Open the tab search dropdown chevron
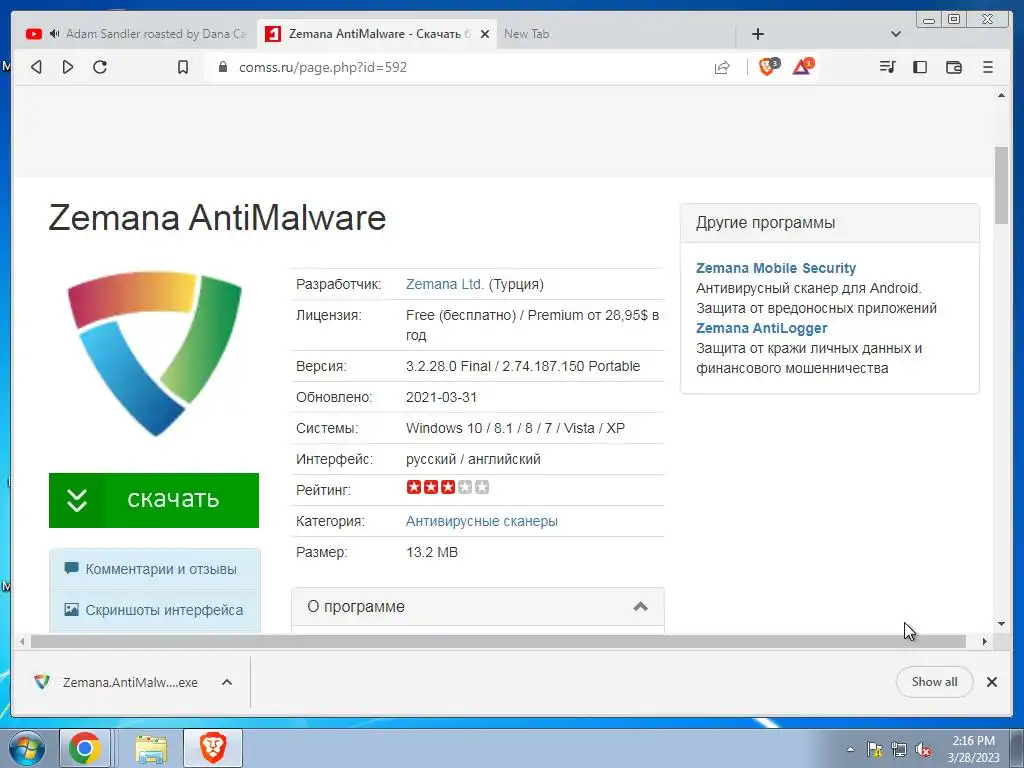The height and width of the screenshot is (768, 1024). [x=896, y=34]
